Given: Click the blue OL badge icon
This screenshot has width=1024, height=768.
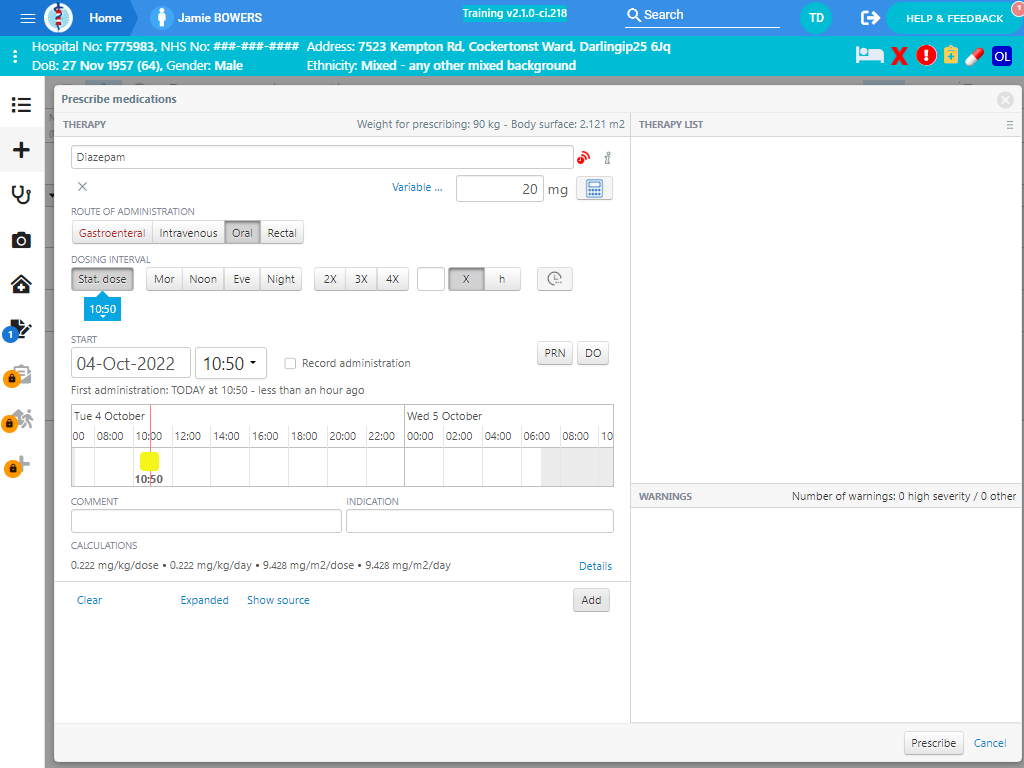Looking at the screenshot, I should (1002, 56).
